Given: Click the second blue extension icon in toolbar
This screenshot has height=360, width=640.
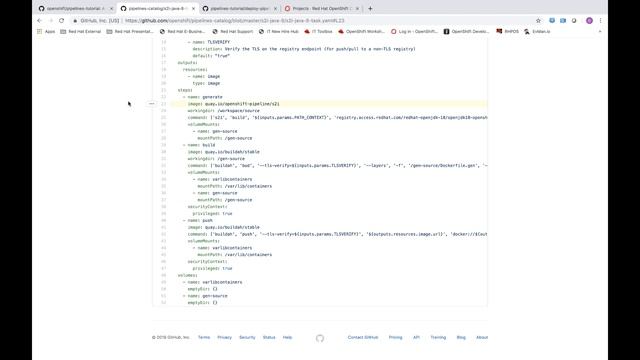Looking at the screenshot, I should (563, 20).
